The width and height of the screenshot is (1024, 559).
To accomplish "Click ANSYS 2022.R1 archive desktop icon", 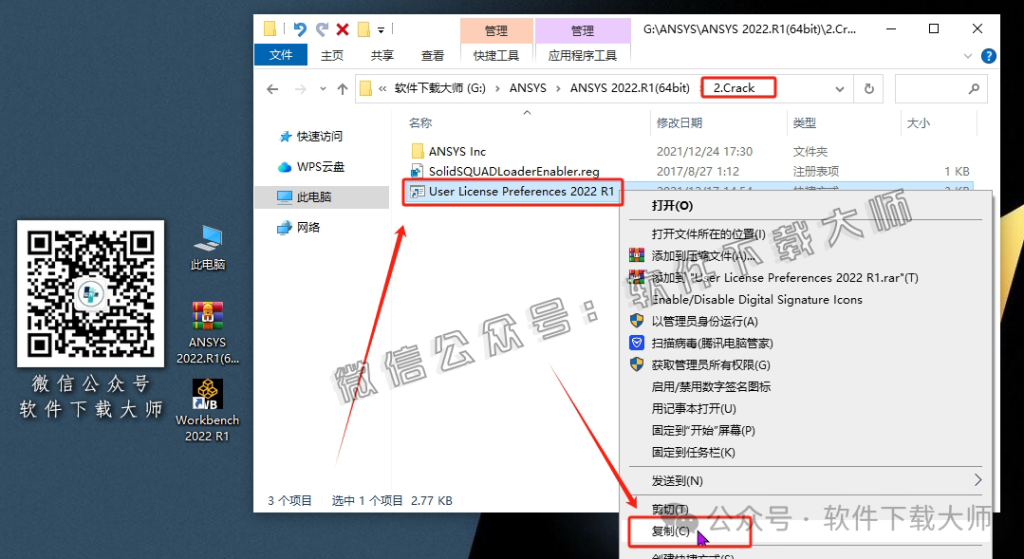I will [208, 332].
